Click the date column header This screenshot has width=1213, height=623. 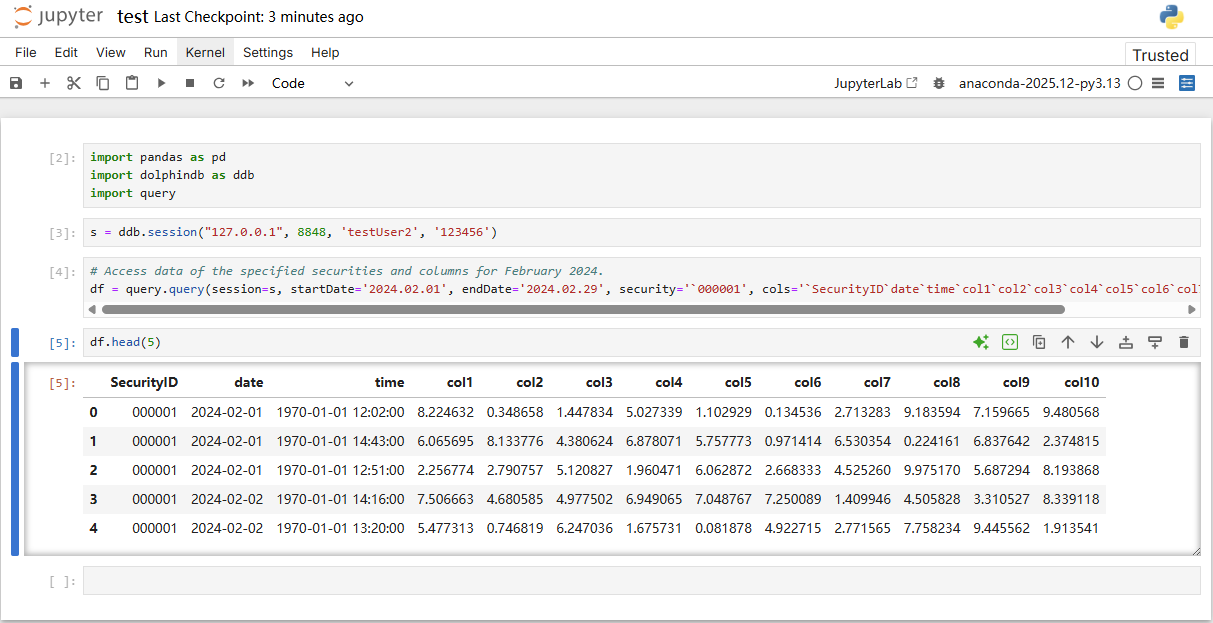point(249,382)
